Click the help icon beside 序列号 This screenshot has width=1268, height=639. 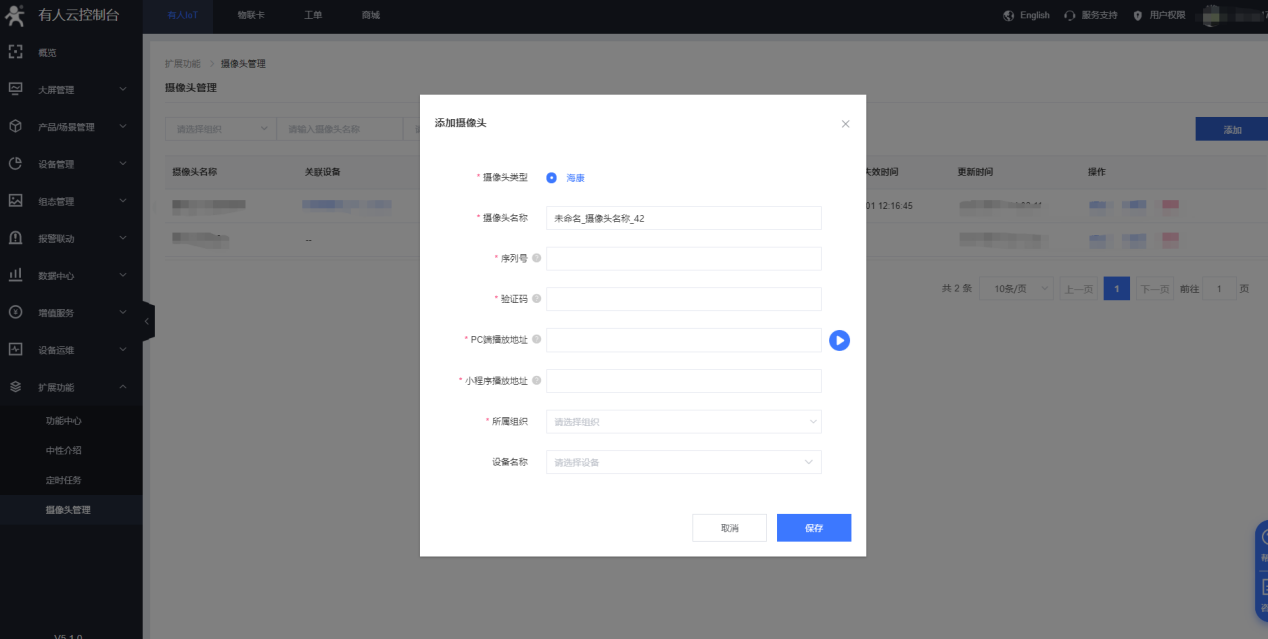537,258
